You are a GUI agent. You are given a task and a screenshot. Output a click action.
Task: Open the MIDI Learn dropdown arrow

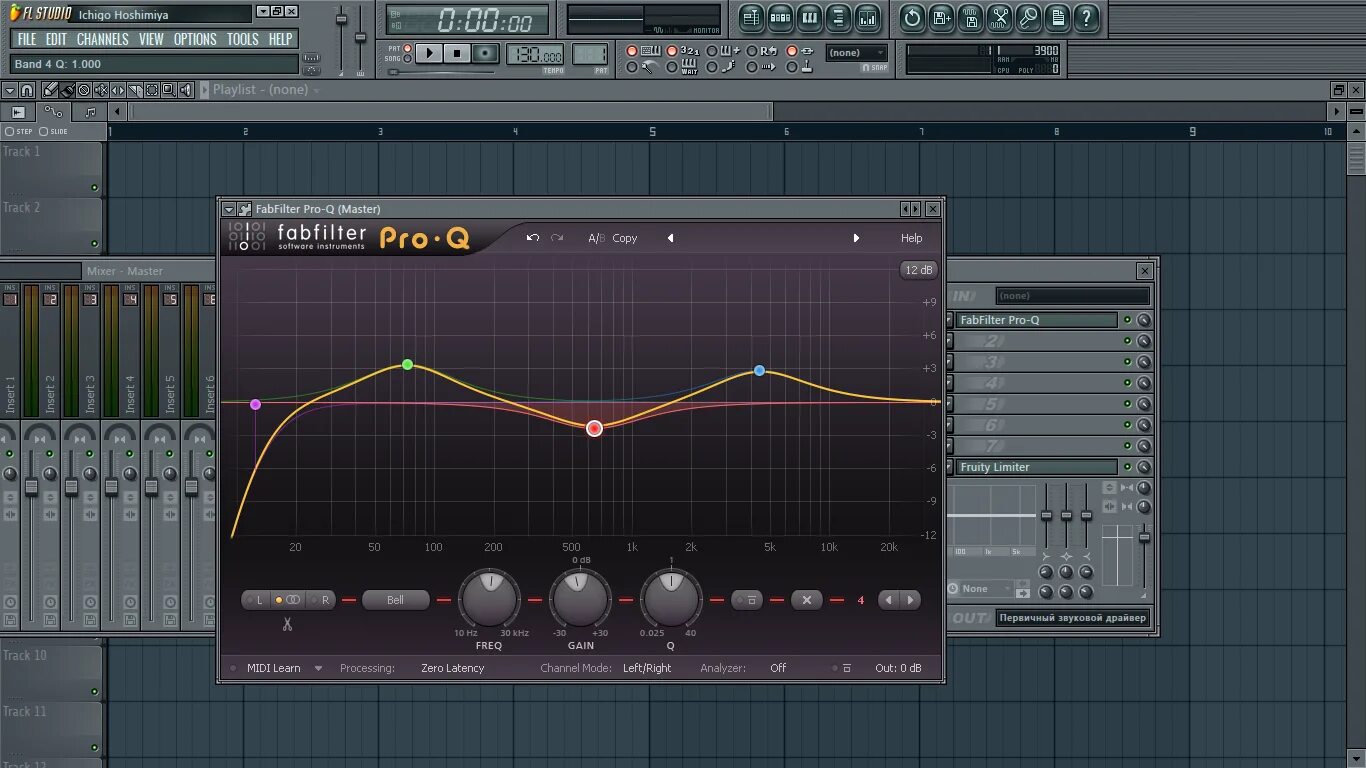[319, 669]
